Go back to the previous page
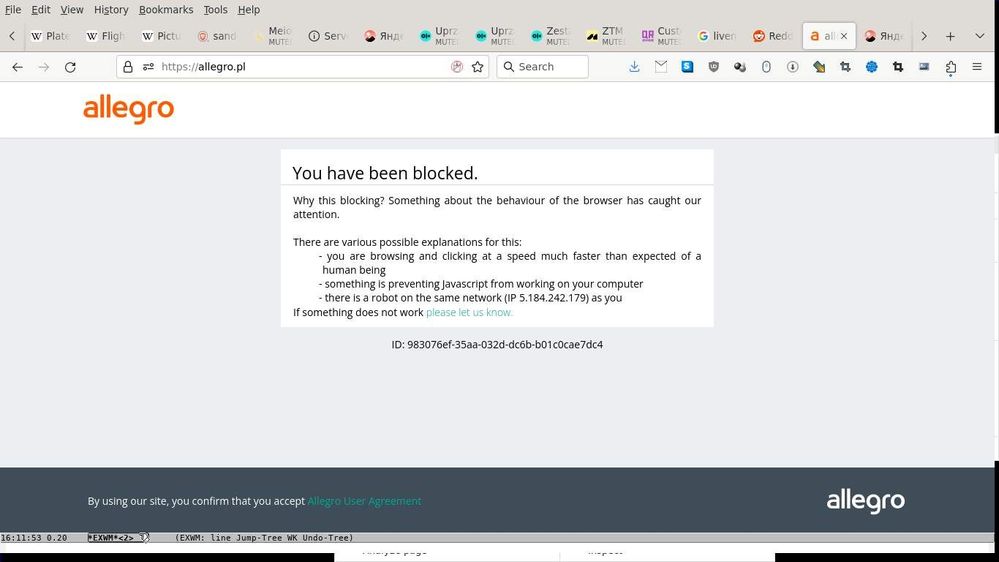 [17, 67]
